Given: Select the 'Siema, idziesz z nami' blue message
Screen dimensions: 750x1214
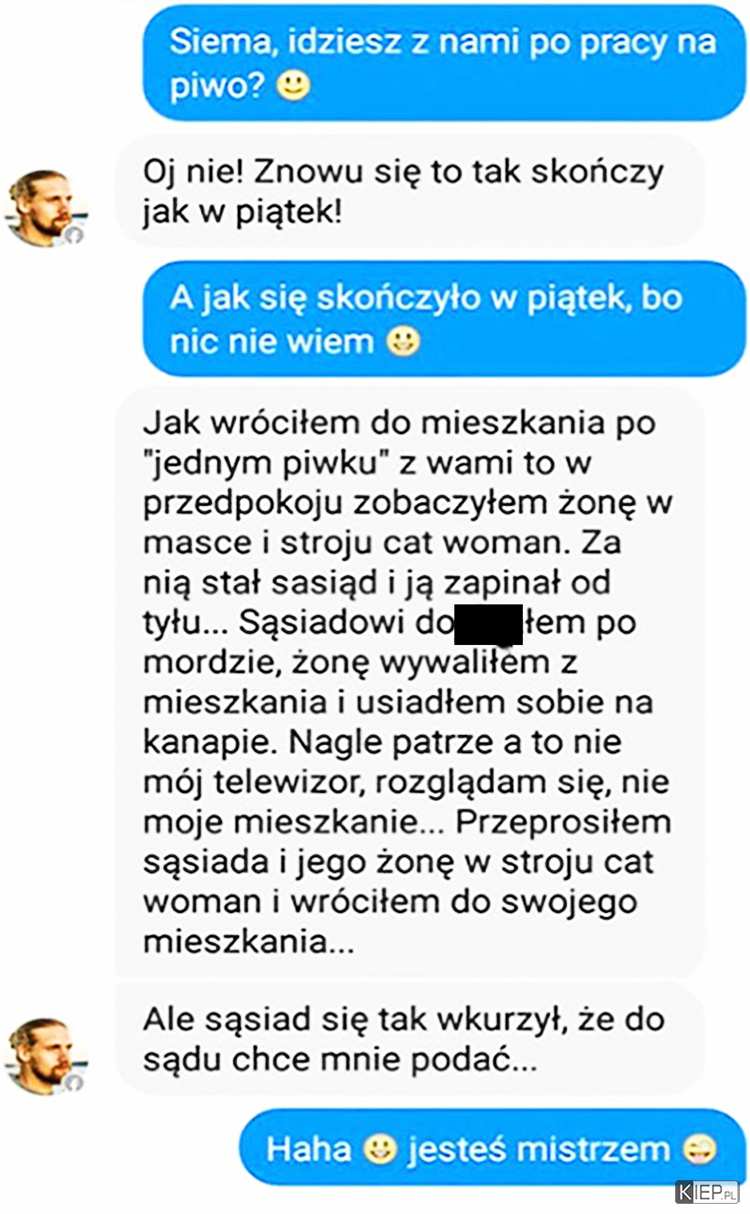Looking at the screenshot, I should tap(444, 63).
